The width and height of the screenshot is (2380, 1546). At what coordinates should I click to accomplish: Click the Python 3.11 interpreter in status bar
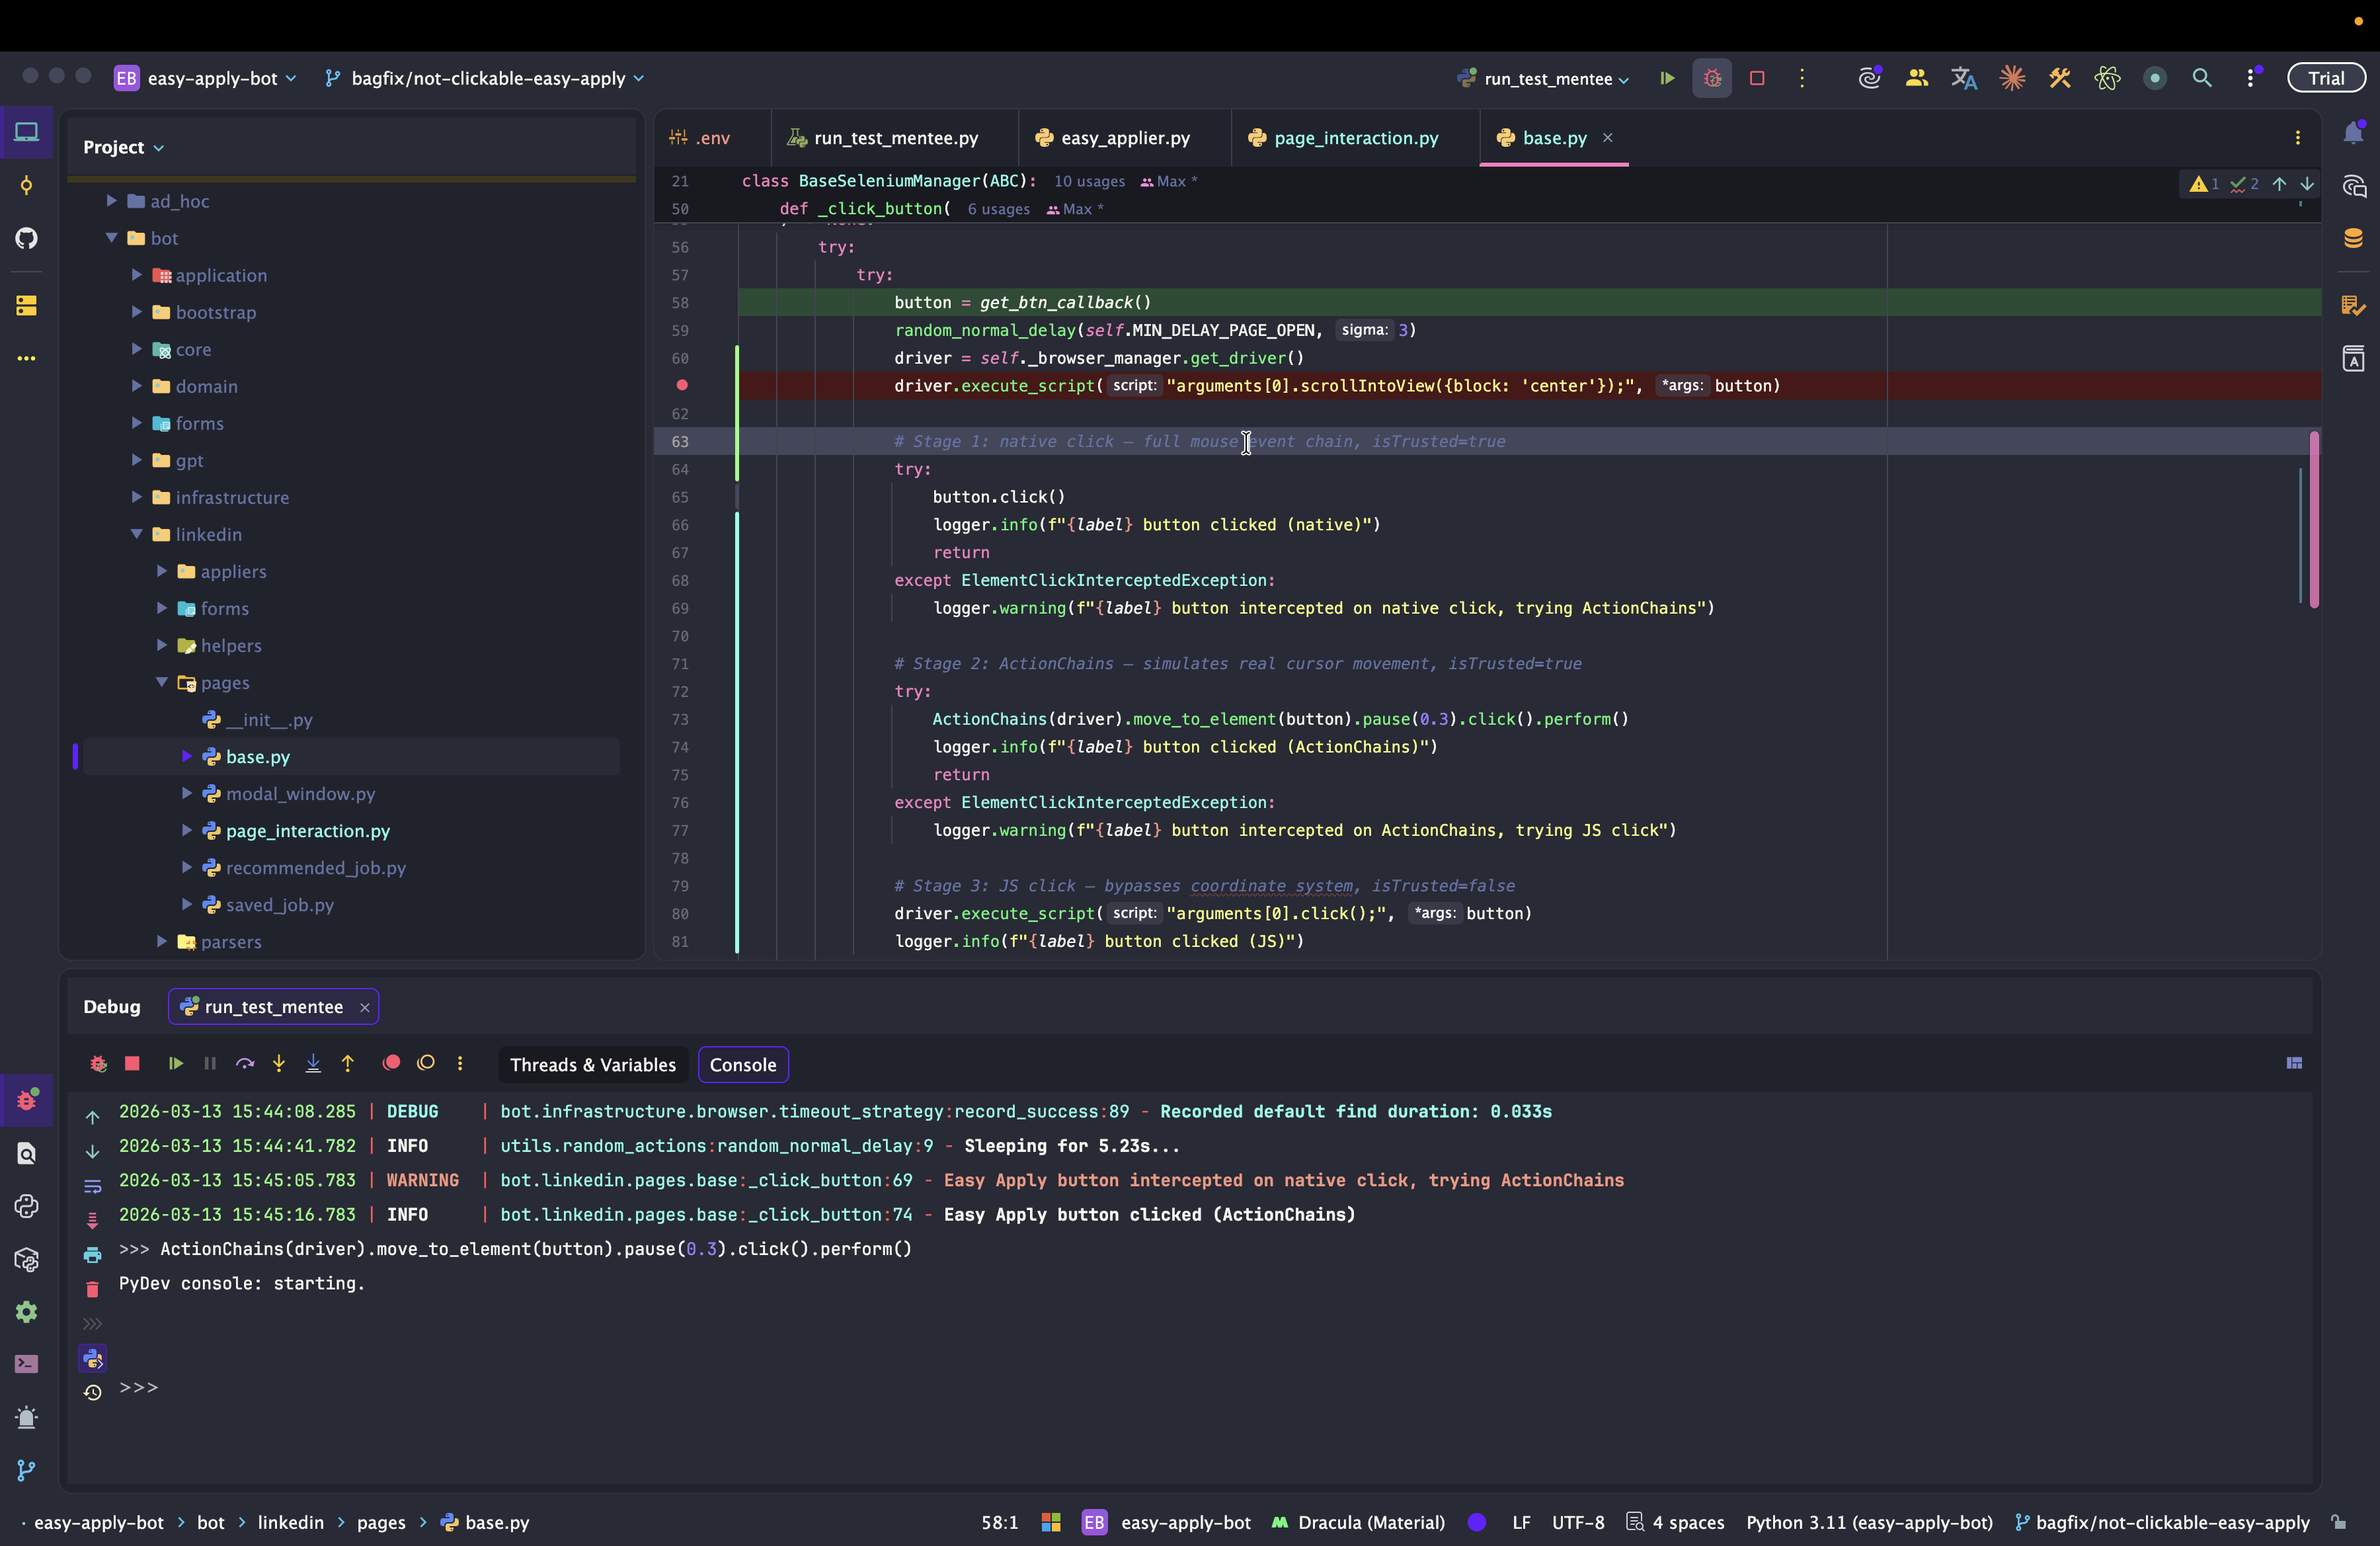pyautogui.click(x=1869, y=1522)
